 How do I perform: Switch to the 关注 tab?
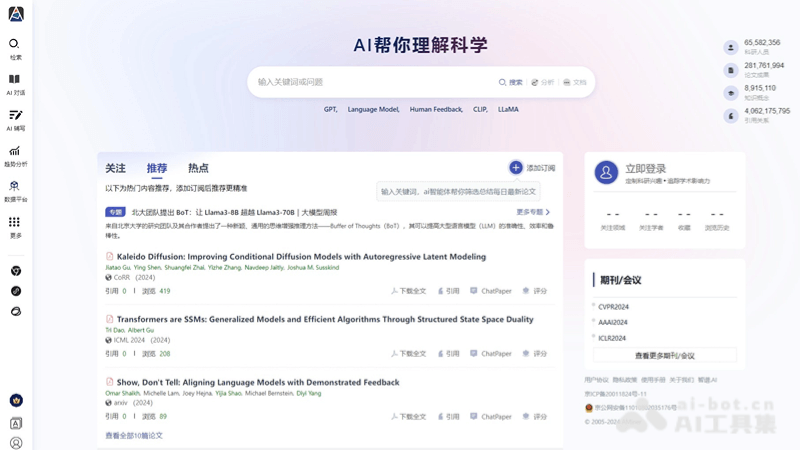tap(116, 168)
